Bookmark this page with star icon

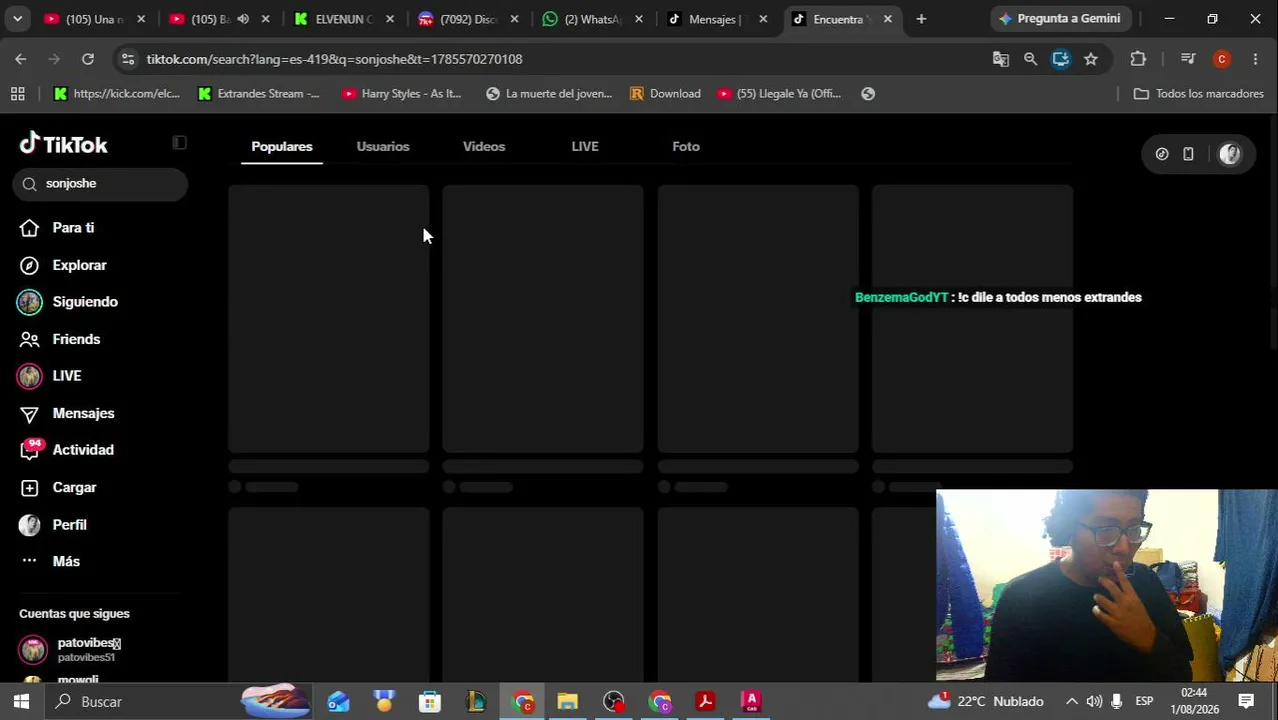pos(1090,59)
